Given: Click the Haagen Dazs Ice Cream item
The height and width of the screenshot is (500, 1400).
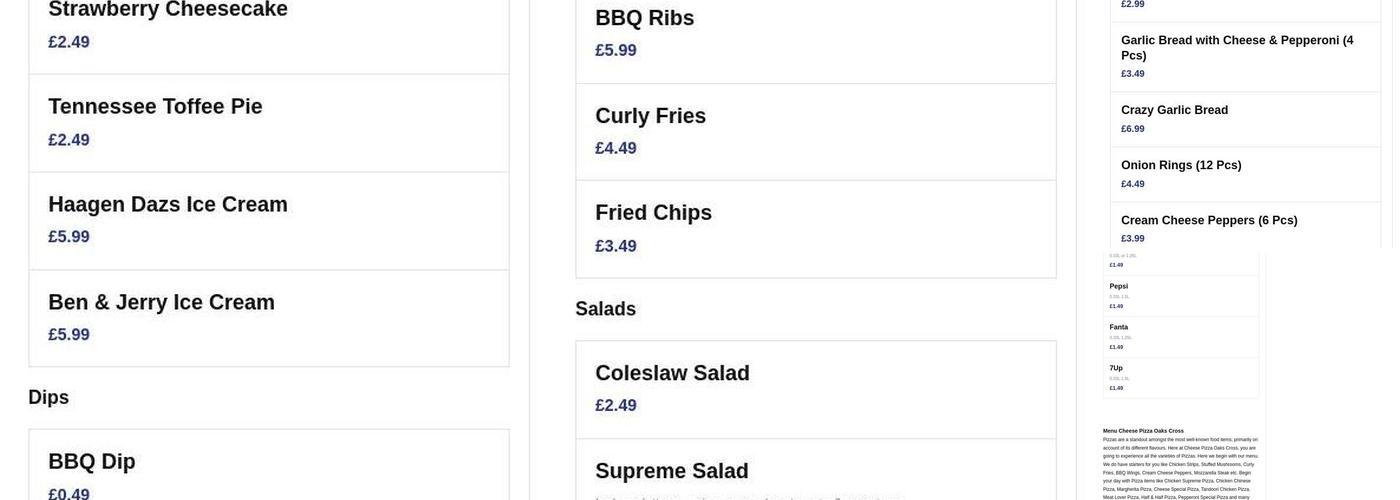Looking at the screenshot, I should point(168,205).
